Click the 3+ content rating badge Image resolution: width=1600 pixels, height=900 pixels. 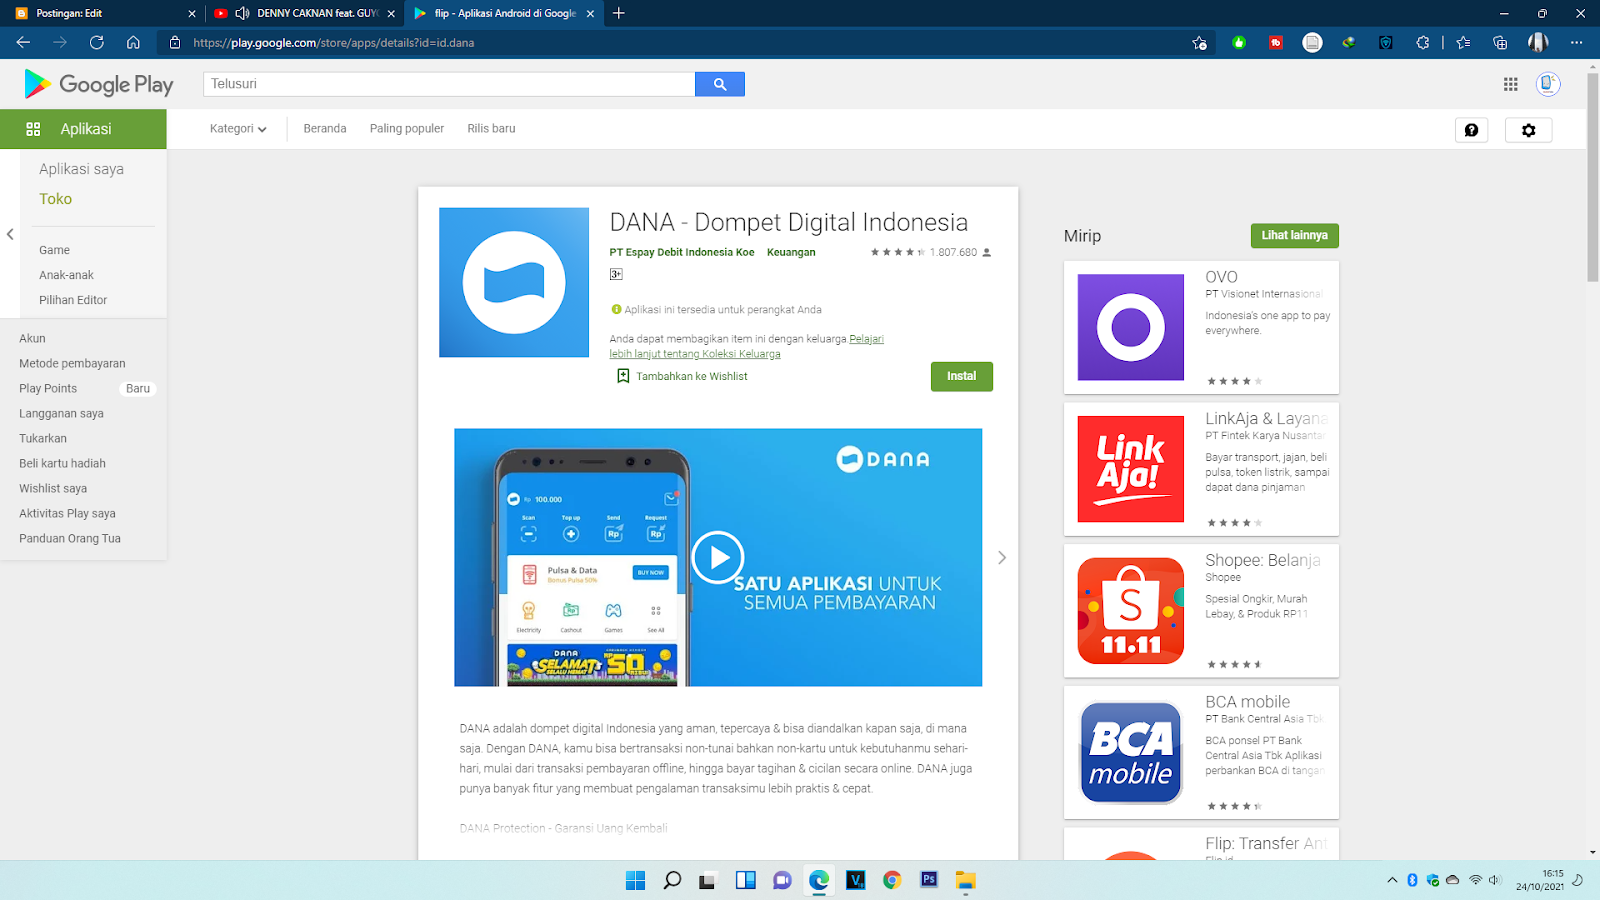point(616,274)
